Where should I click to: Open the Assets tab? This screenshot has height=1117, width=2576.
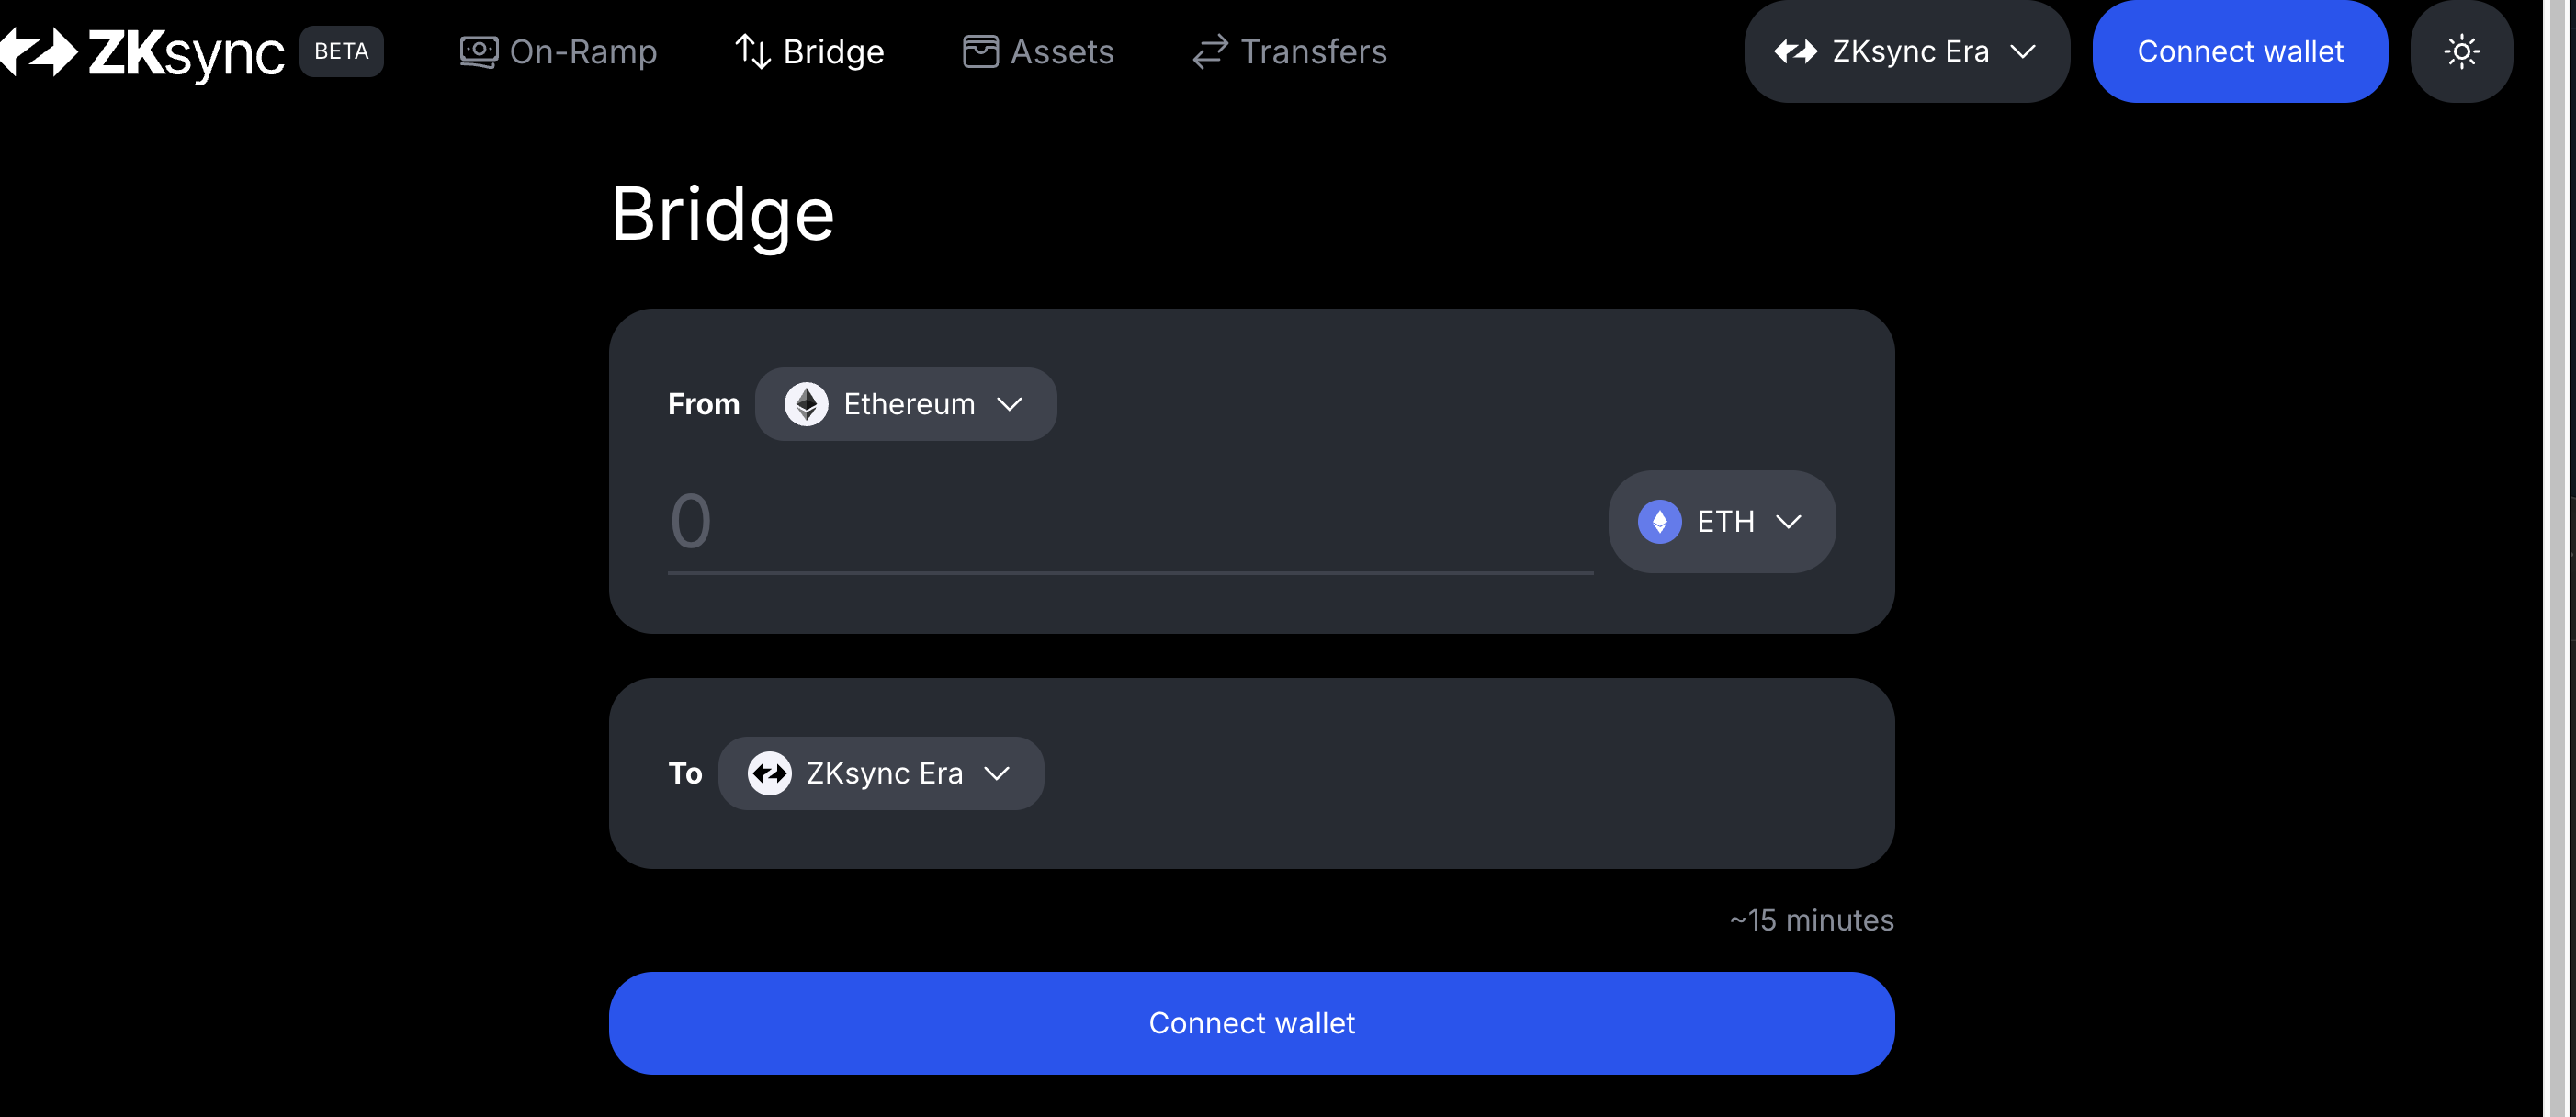point(1061,52)
